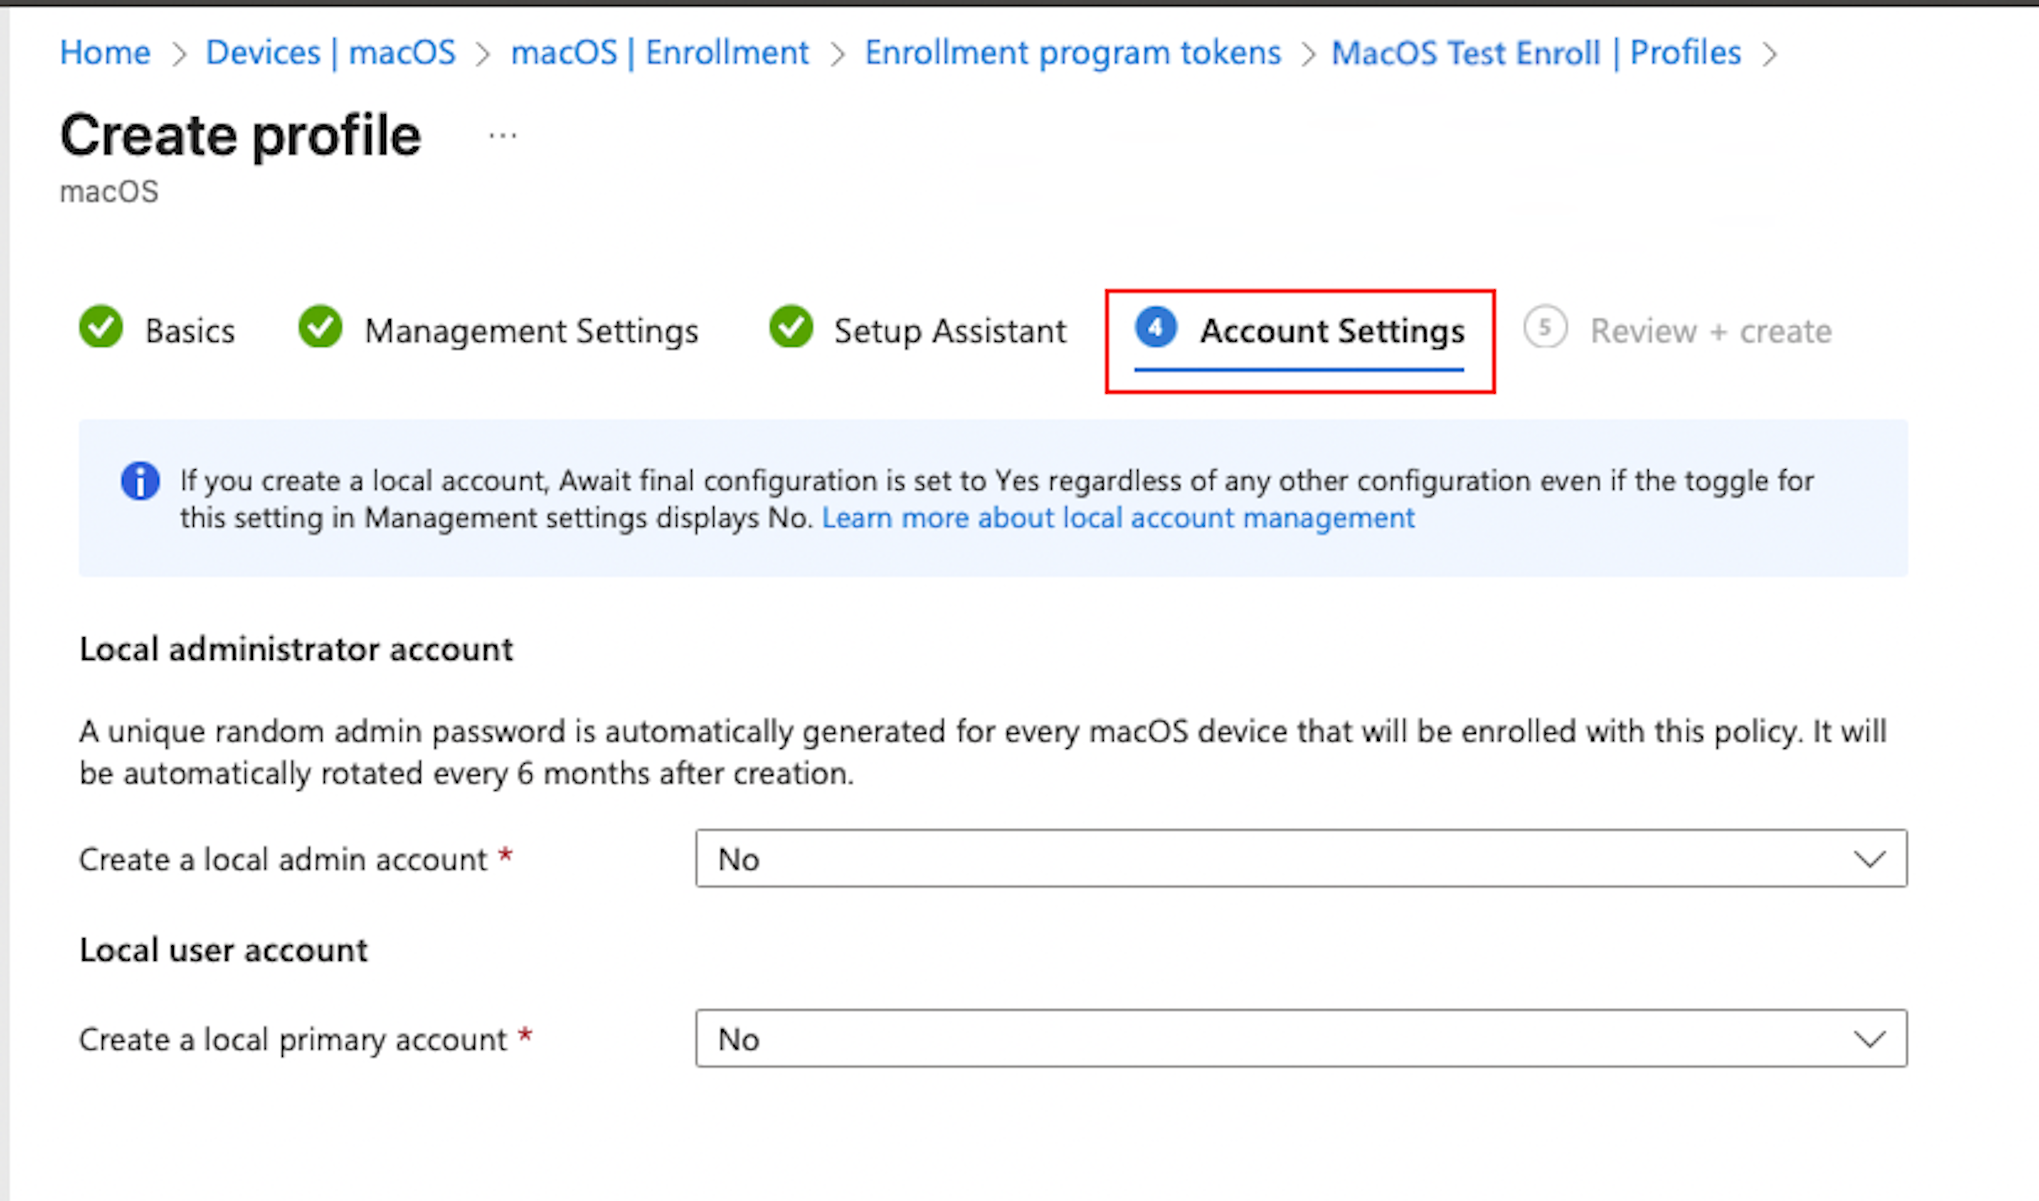Open the Create a local primary account dropdown

coord(1300,1038)
